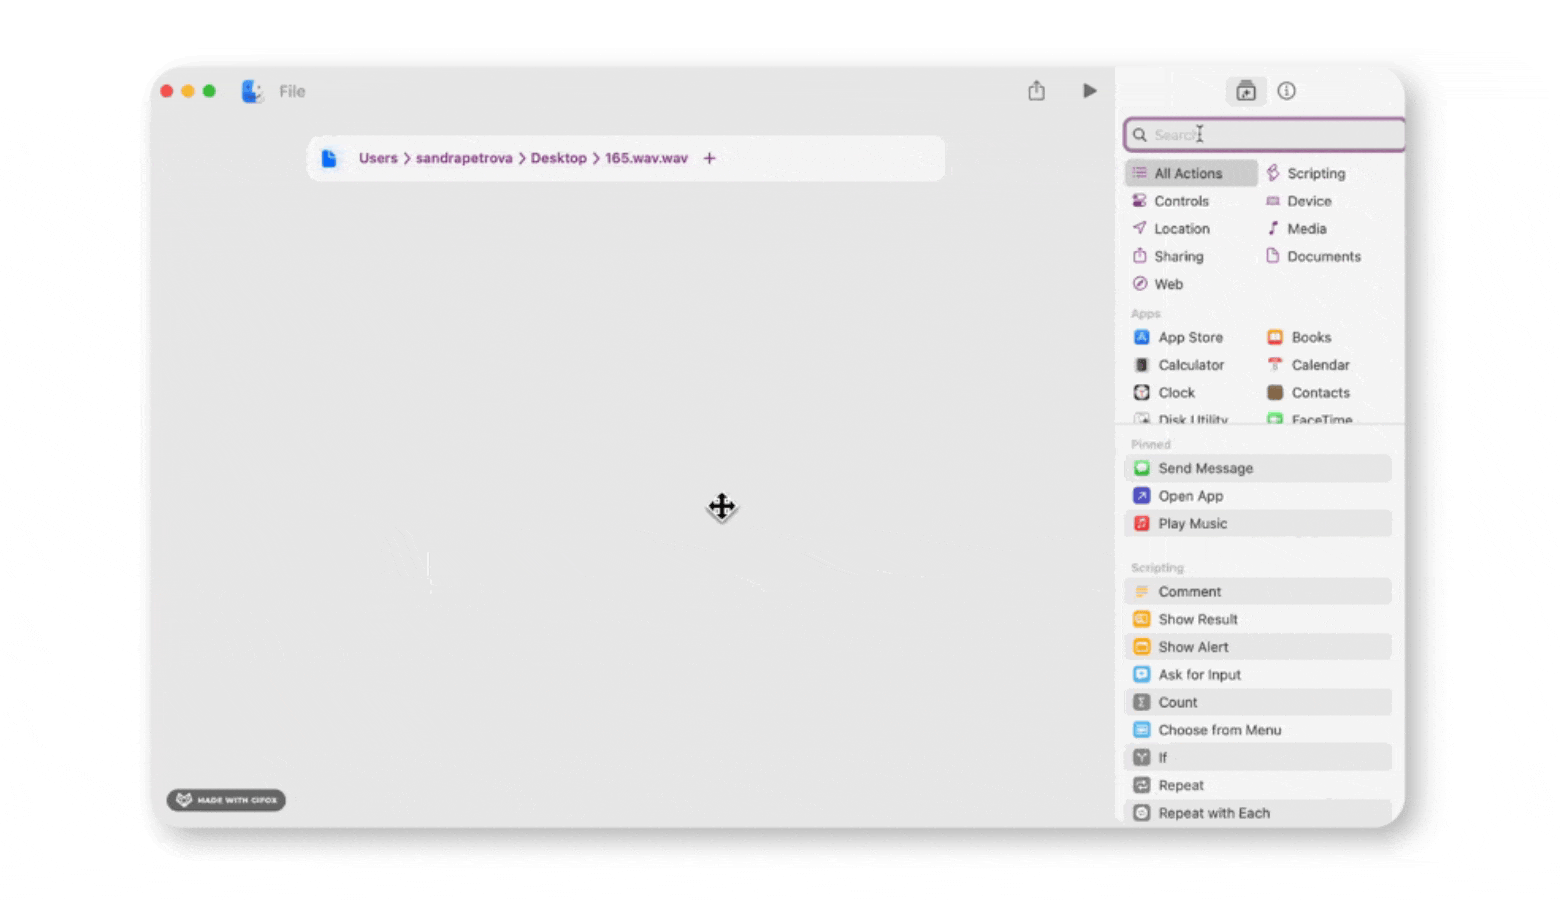
Task: Open the Web category
Action: [x=1158, y=285]
